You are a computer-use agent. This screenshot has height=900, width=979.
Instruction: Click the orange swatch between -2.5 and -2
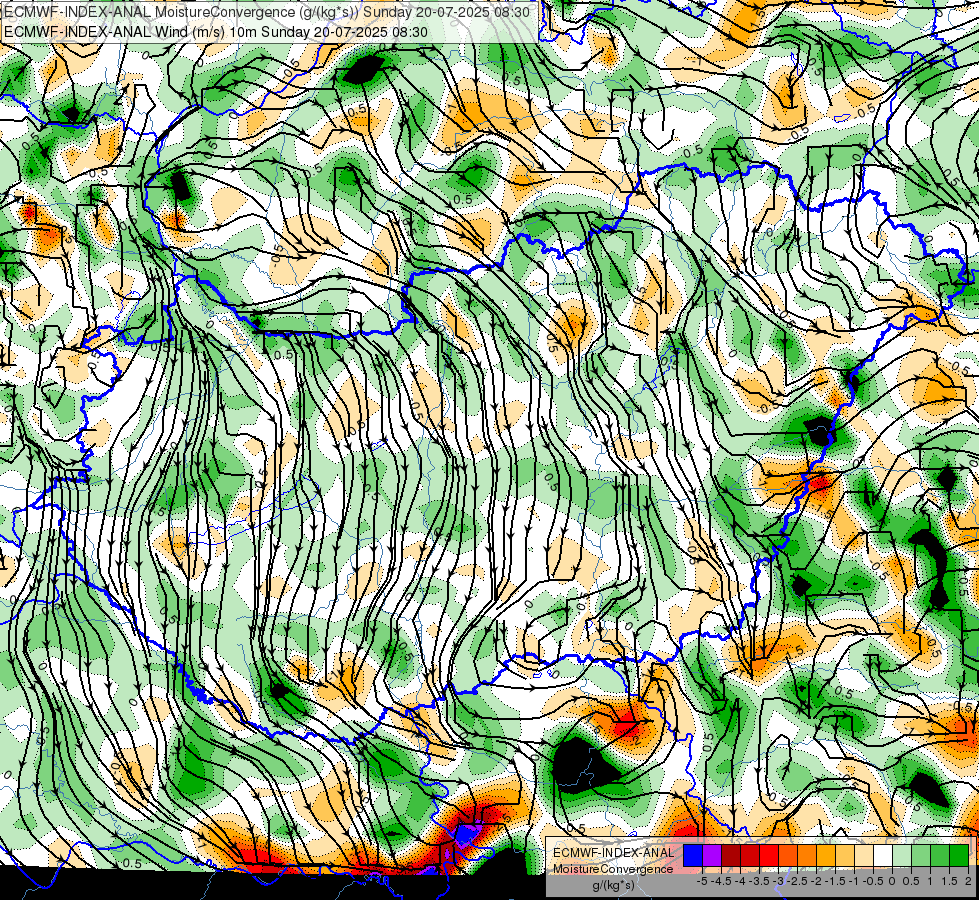(x=807, y=856)
